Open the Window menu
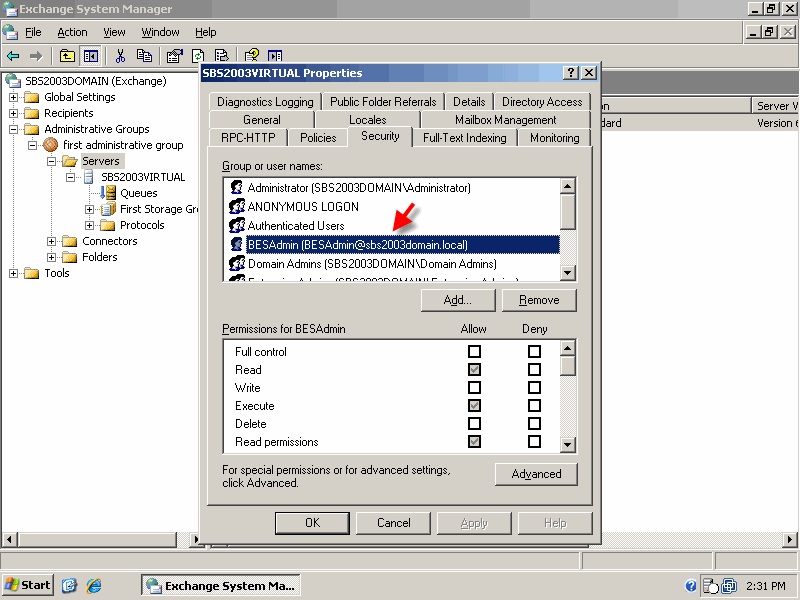 point(160,32)
